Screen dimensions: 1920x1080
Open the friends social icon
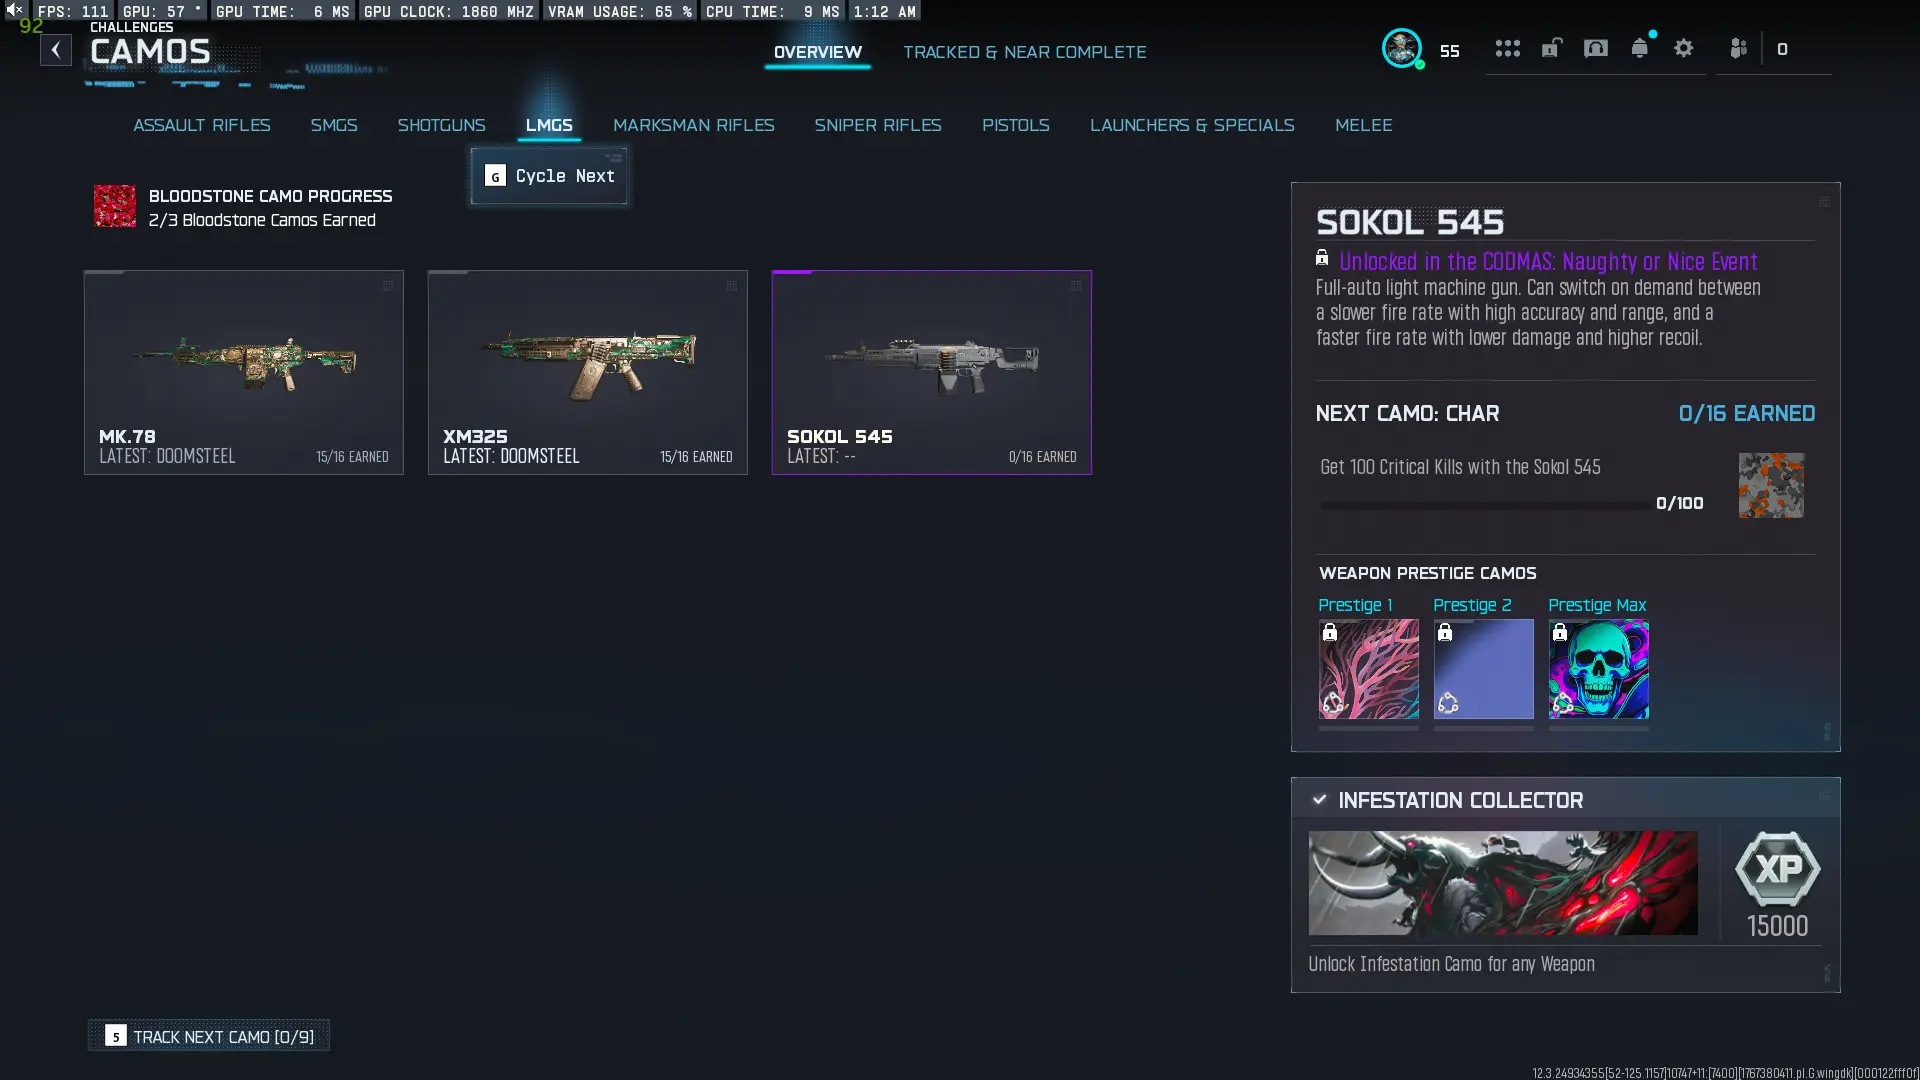click(x=1738, y=48)
